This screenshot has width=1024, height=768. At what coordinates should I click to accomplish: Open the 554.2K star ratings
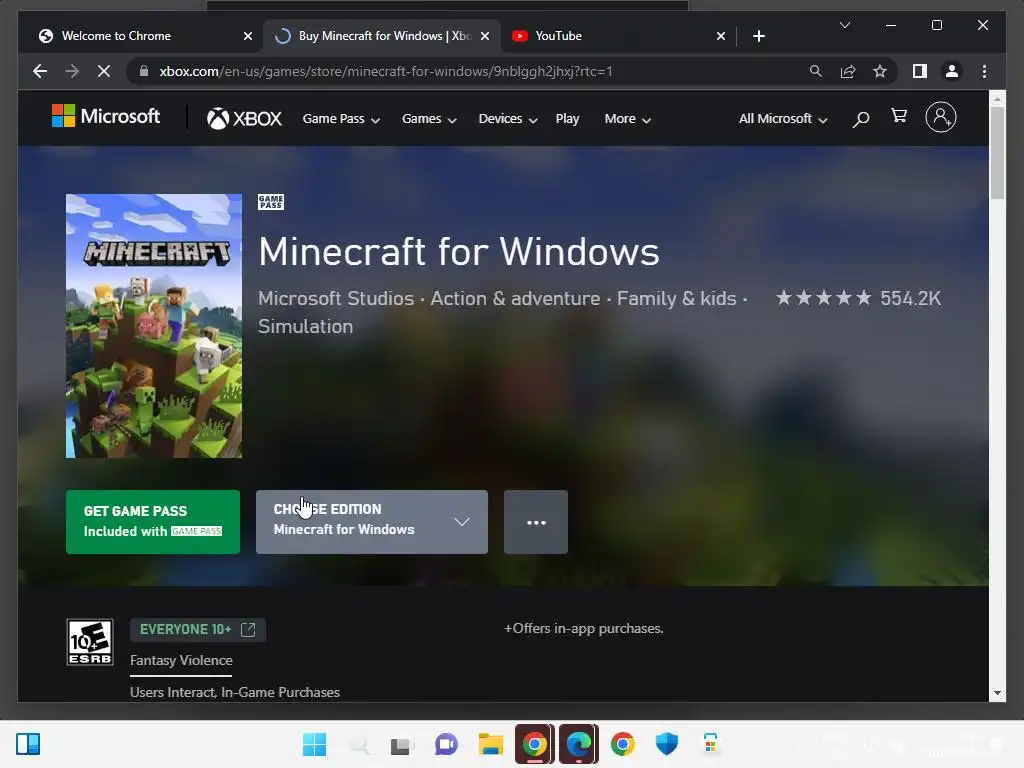coord(857,298)
